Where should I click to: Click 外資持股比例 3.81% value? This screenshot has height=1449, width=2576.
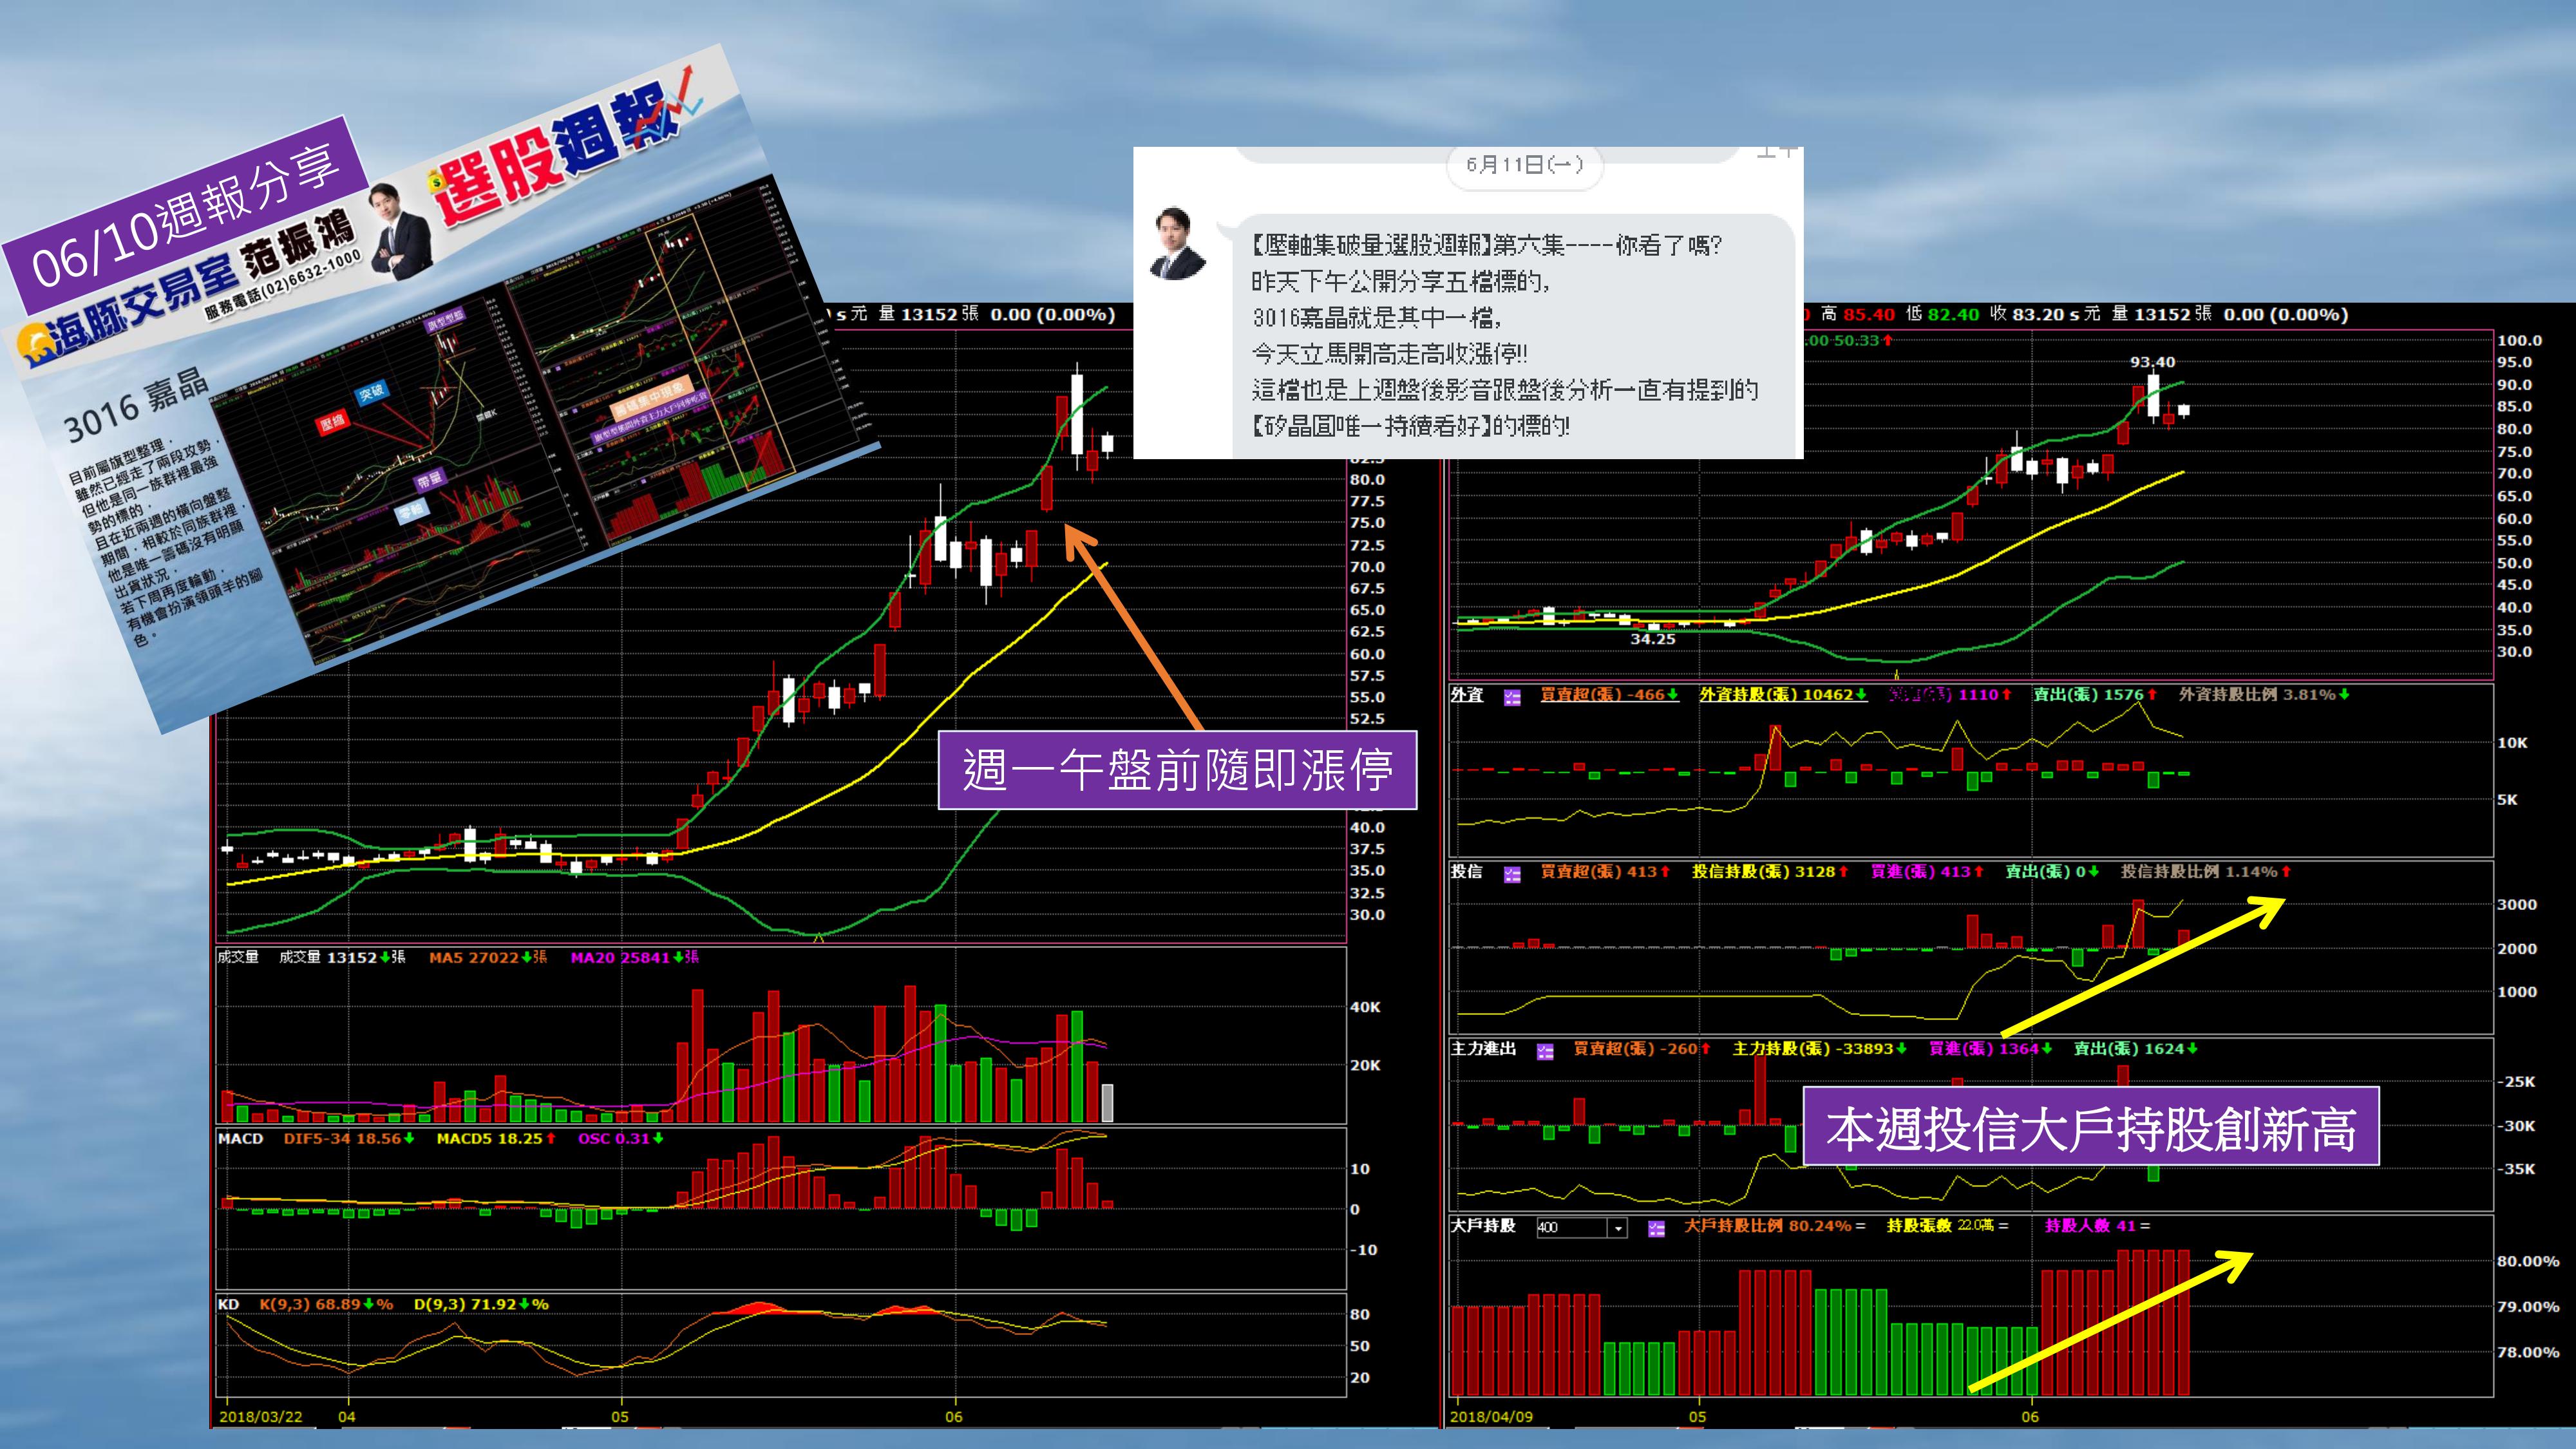coord(2264,695)
